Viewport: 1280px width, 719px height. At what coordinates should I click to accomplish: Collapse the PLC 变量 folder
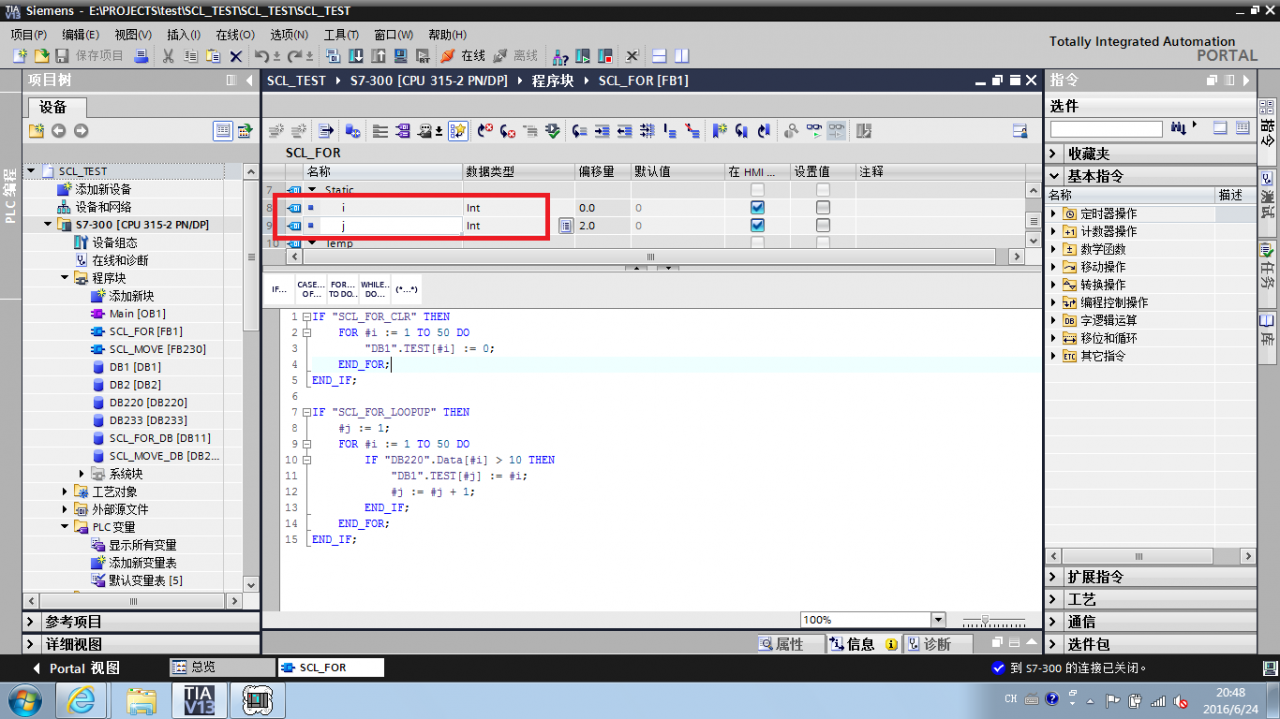(65, 527)
